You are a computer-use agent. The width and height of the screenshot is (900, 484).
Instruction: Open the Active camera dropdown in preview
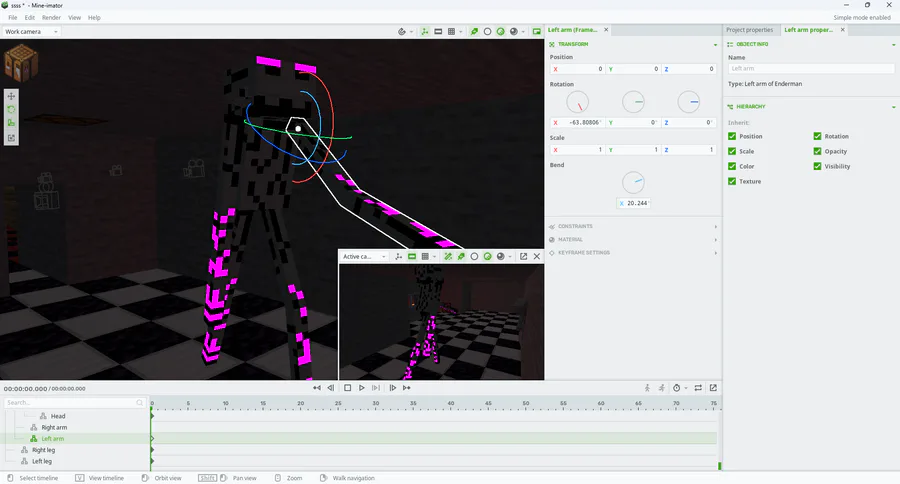coord(364,257)
